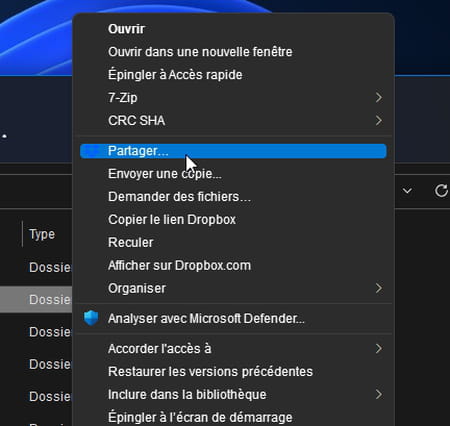Select Épingler à Accès rapide

click(175, 75)
